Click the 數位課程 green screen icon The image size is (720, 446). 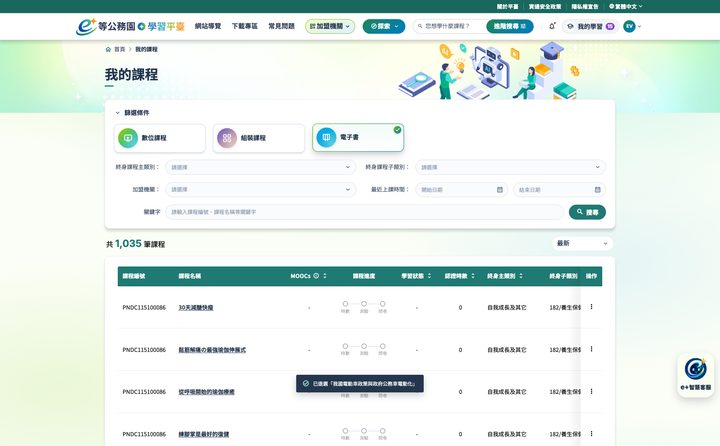coord(128,138)
